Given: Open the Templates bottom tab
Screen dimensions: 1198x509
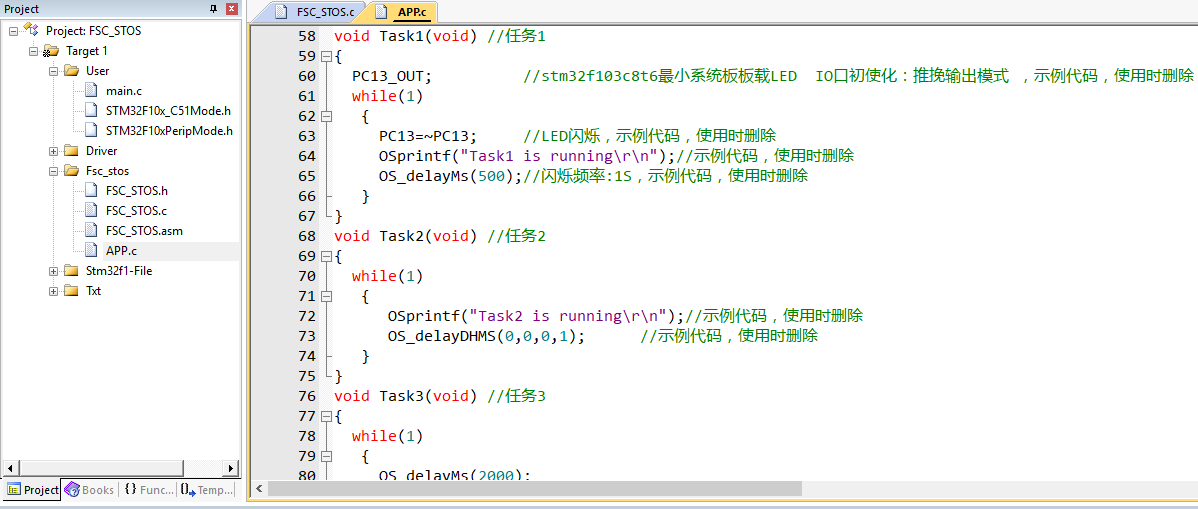Looking at the screenshot, I should tap(207, 490).
